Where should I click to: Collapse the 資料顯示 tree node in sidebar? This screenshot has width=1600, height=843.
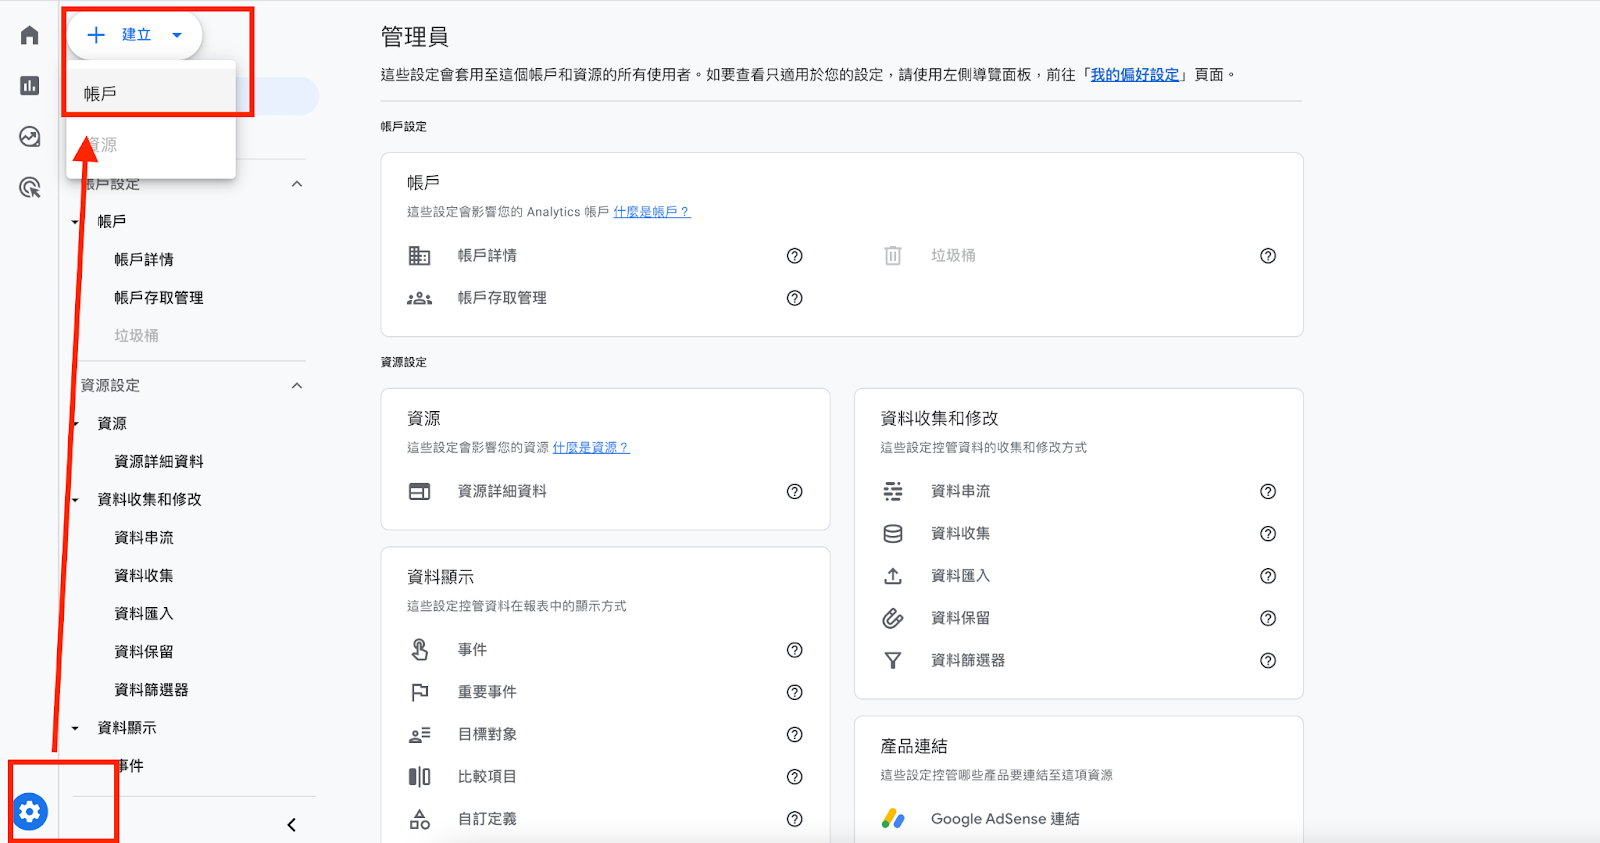point(75,728)
